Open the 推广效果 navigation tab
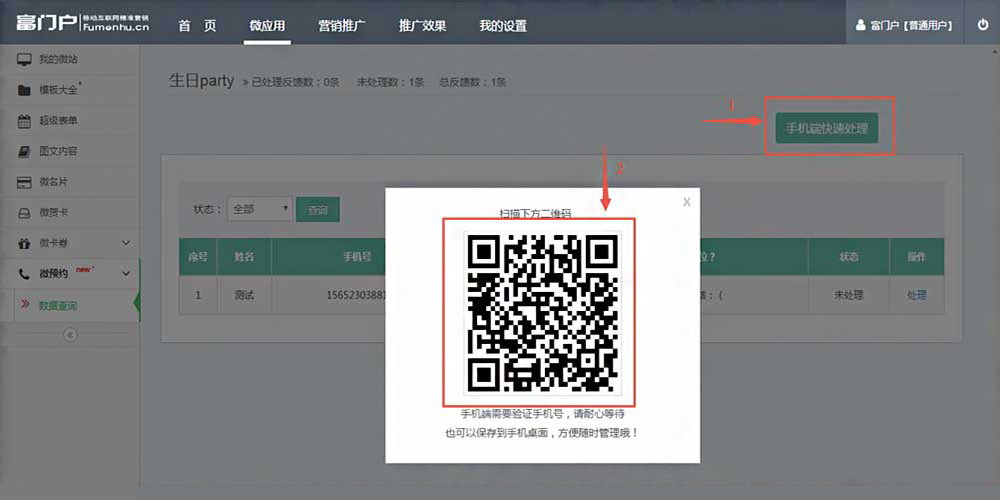This screenshot has height=500, width=1000. point(422,26)
